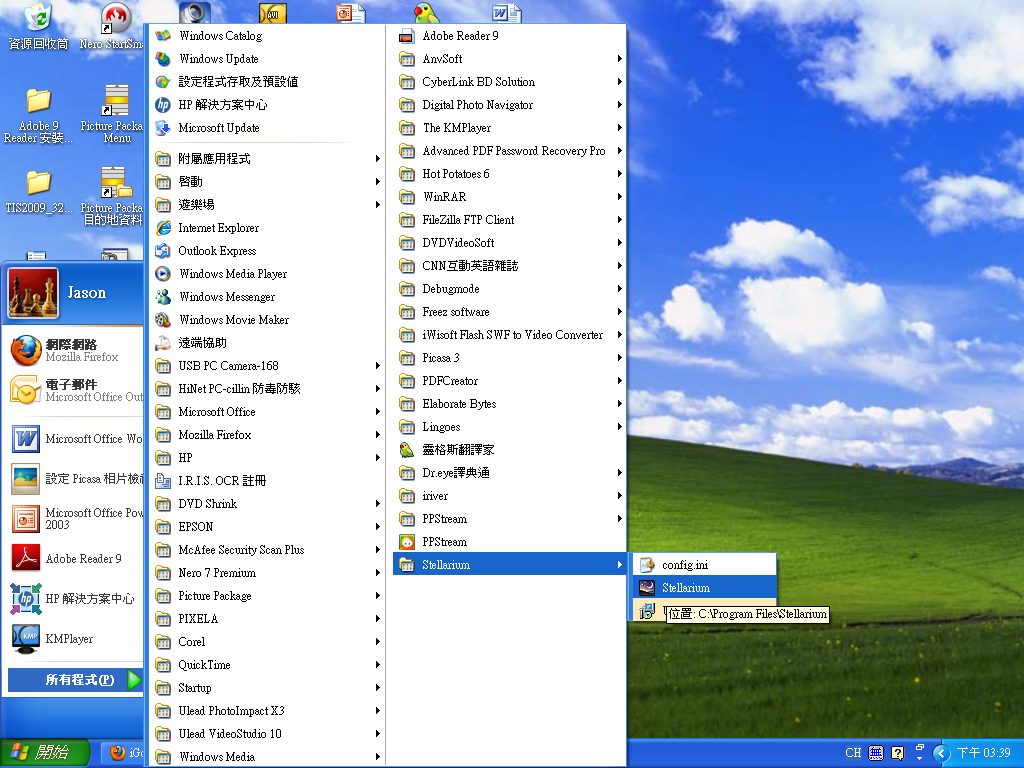Click the Windows Movie Maker icon
1024x768 pixels.
(163, 320)
